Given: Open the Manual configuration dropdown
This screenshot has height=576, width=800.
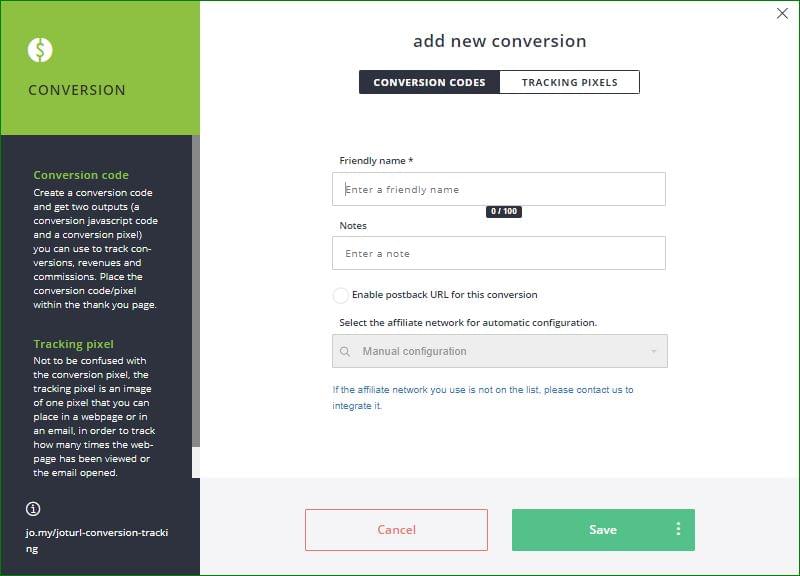Looking at the screenshot, I should pos(499,351).
